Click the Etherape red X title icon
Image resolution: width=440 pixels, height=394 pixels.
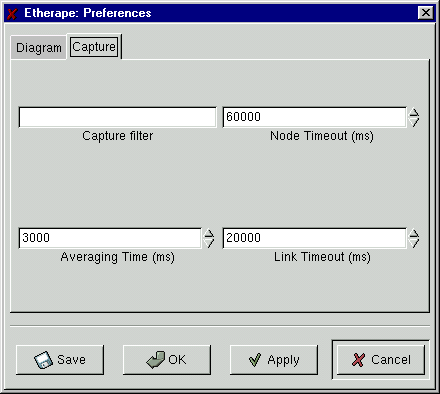[x=12, y=14]
